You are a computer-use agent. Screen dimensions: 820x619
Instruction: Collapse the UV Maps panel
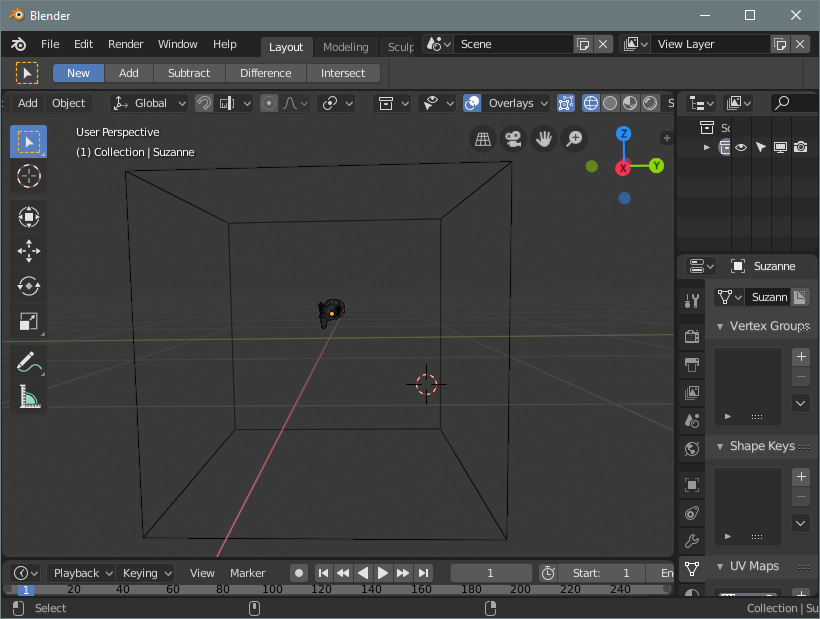720,567
